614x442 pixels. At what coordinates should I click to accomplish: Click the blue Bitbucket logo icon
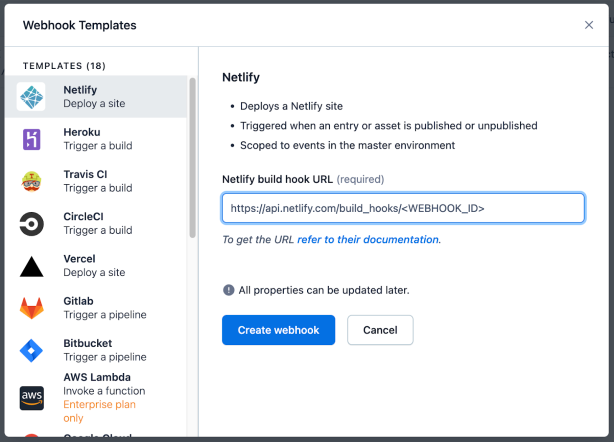(x=32, y=351)
